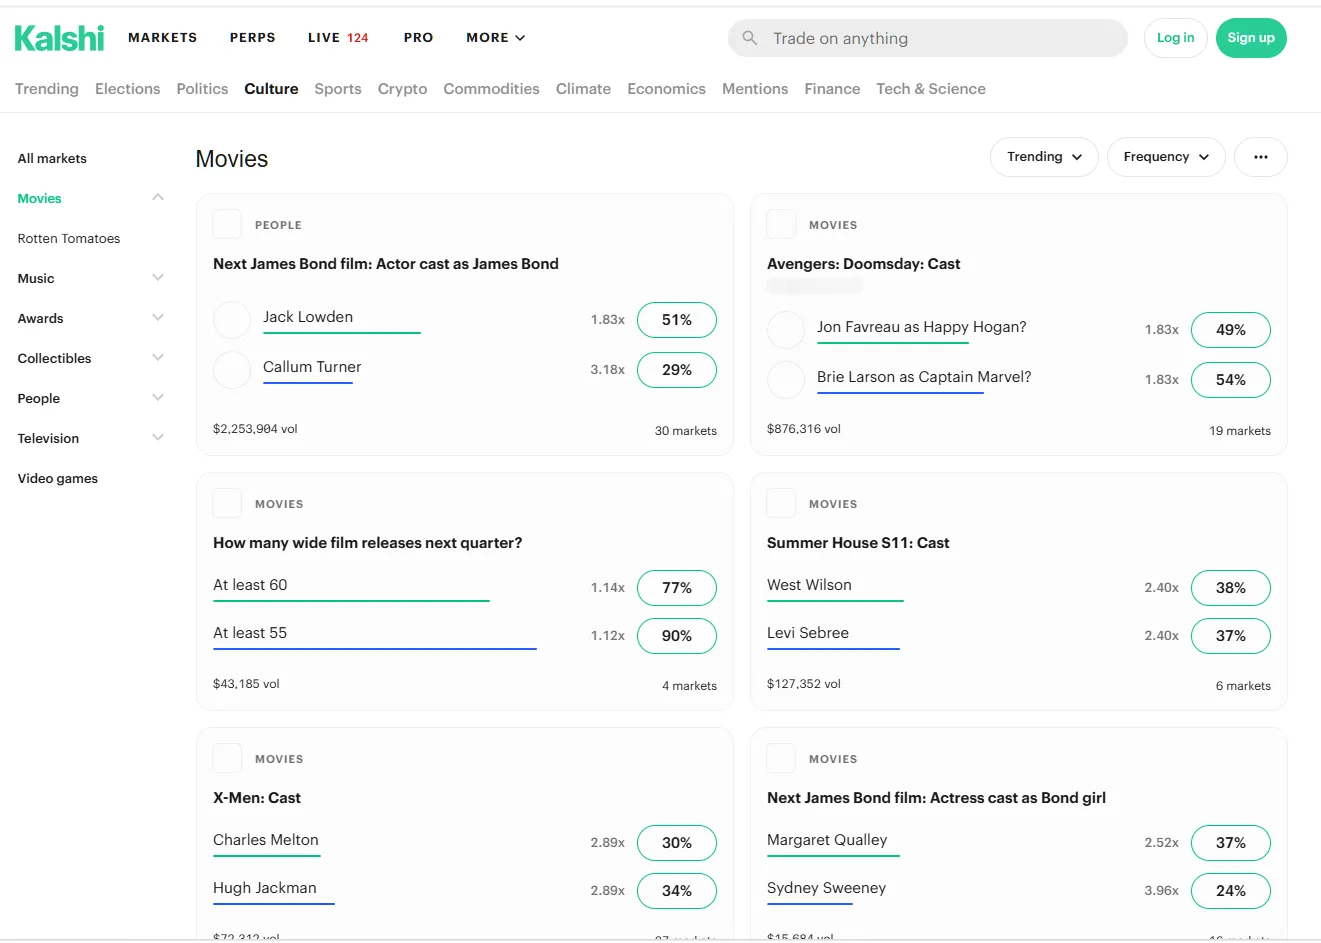The height and width of the screenshot is (943, 1321).
Task: Expand the Music sidebar section chevron
Action: [158, 278]
